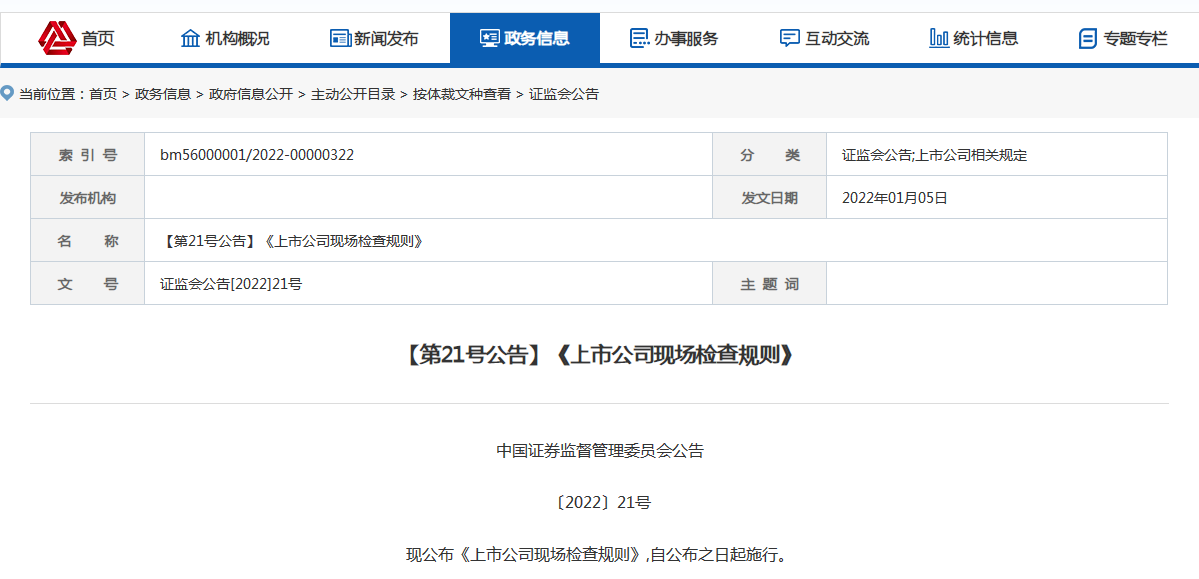Image resolution: width=1199 pixels, height=579 pixels.
Task: Click the 统计信息 bar chart icon
Action: (939, 37)
